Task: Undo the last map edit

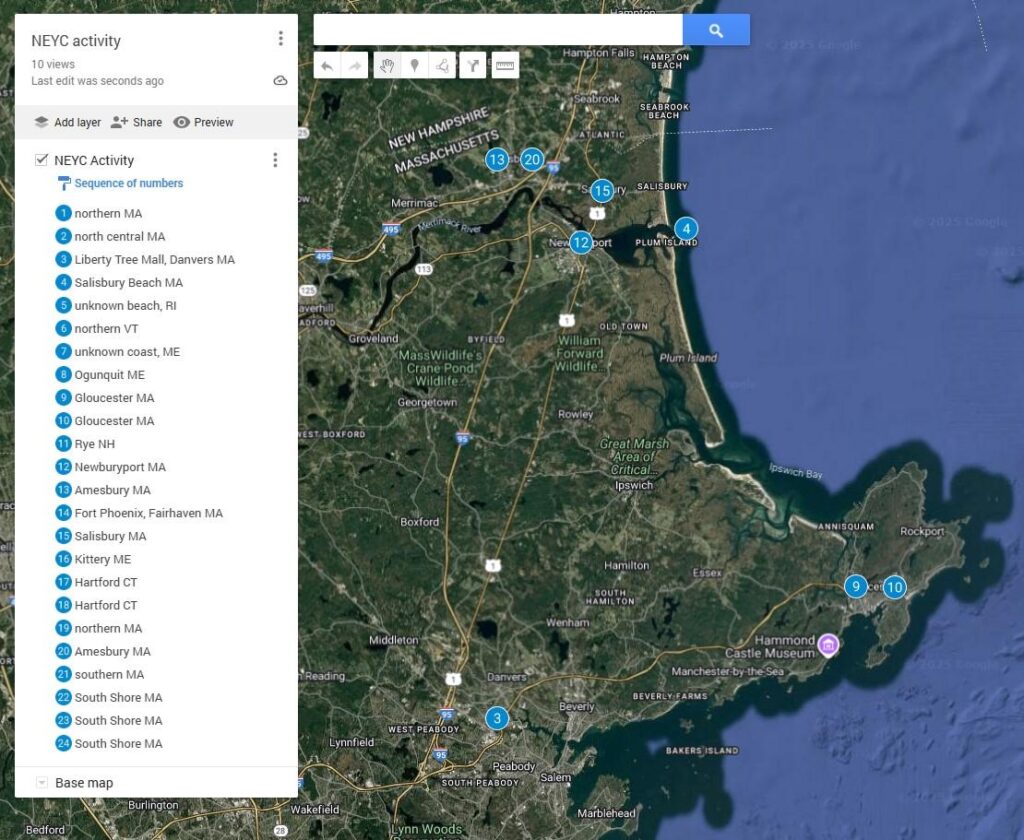Action: click(328, 64)
